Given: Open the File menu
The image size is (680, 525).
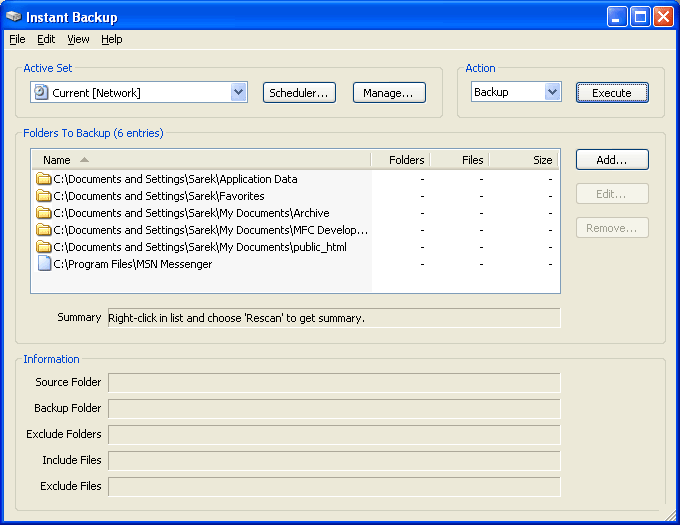Looking at the screenshot, I should point(17,39).
